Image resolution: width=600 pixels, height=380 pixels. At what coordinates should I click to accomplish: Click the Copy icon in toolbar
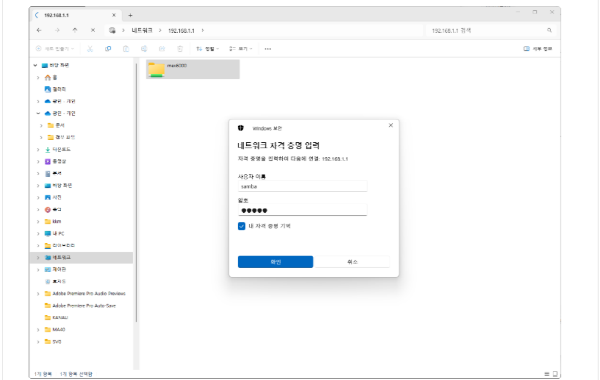[108, 49]
